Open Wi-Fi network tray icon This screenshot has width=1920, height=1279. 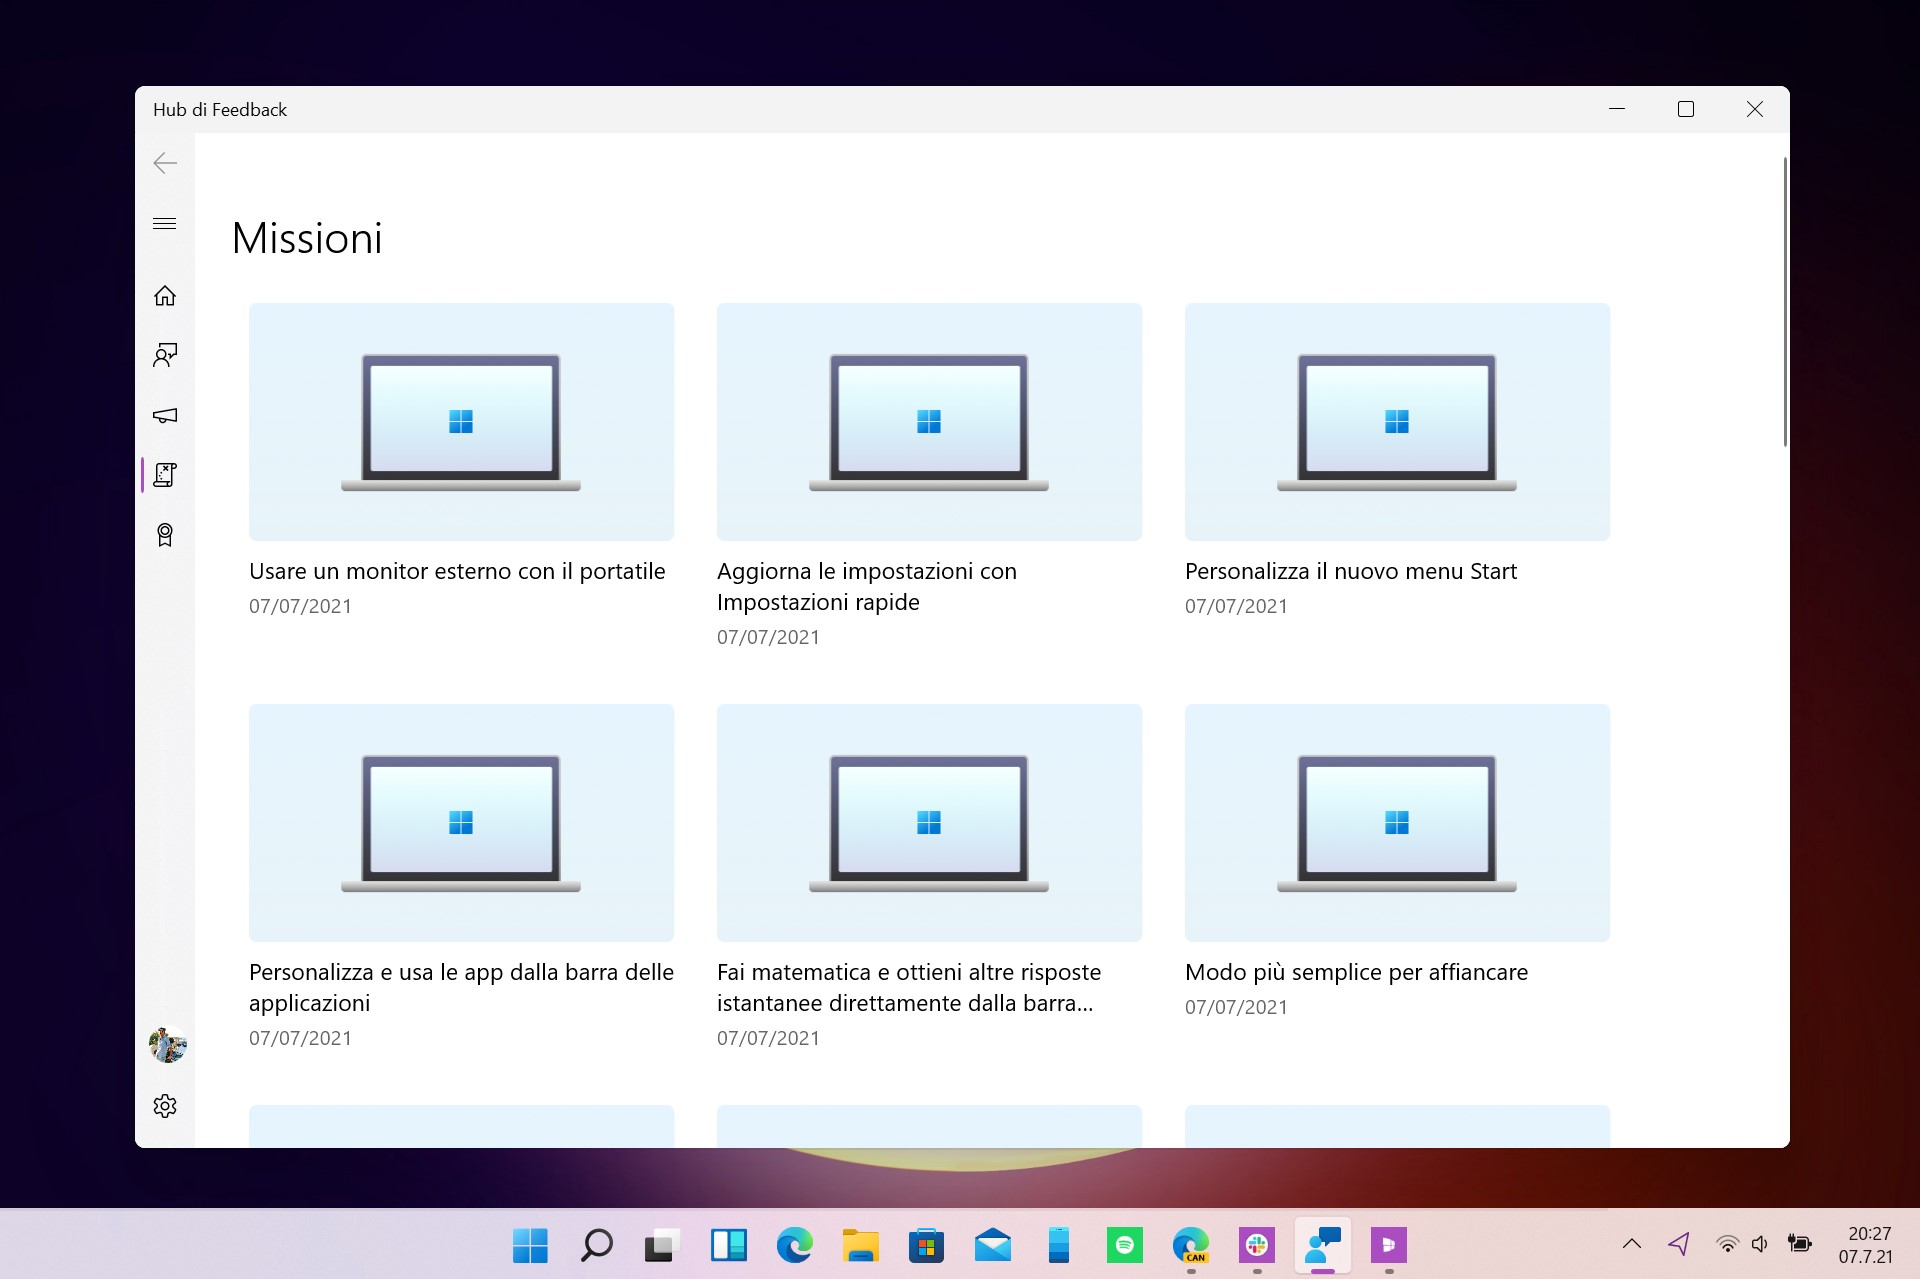click(1727, 1244)
